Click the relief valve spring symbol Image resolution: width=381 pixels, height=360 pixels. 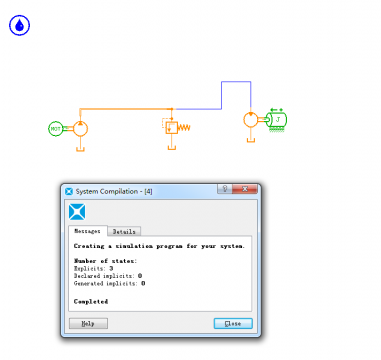[x=184, y=128]
